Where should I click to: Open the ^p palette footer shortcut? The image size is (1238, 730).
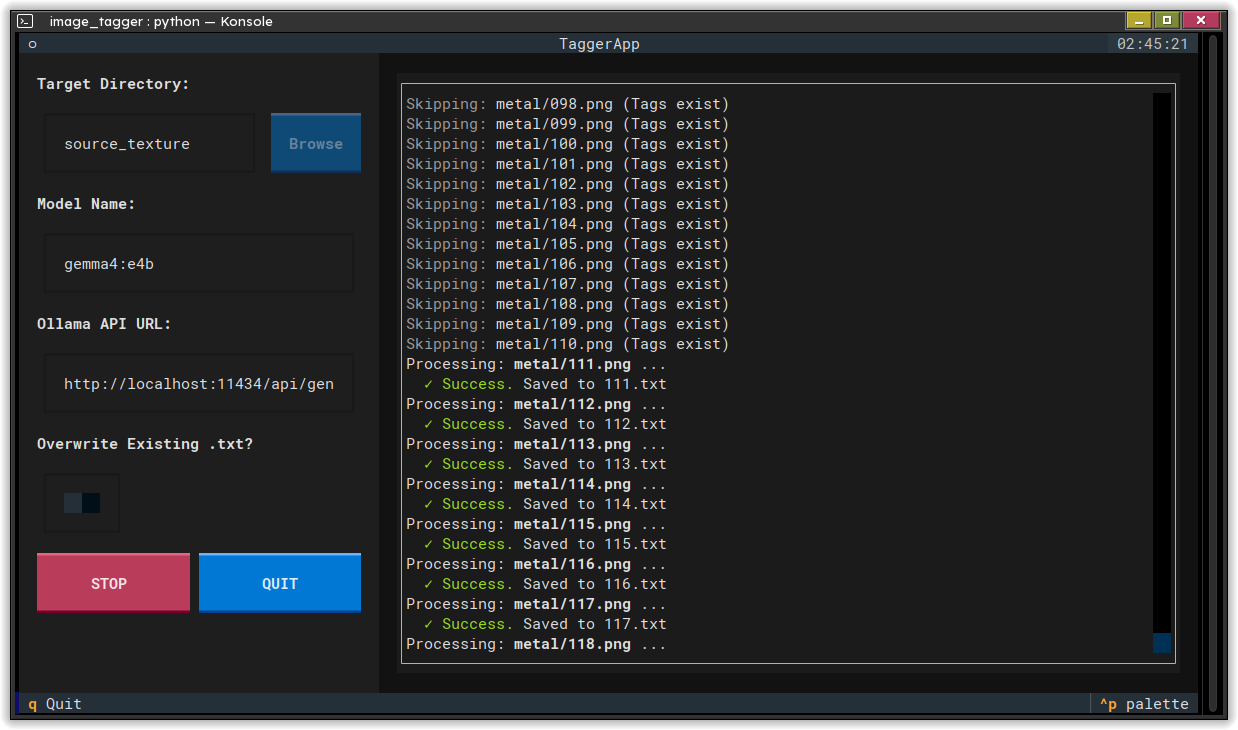point(1144,704)
